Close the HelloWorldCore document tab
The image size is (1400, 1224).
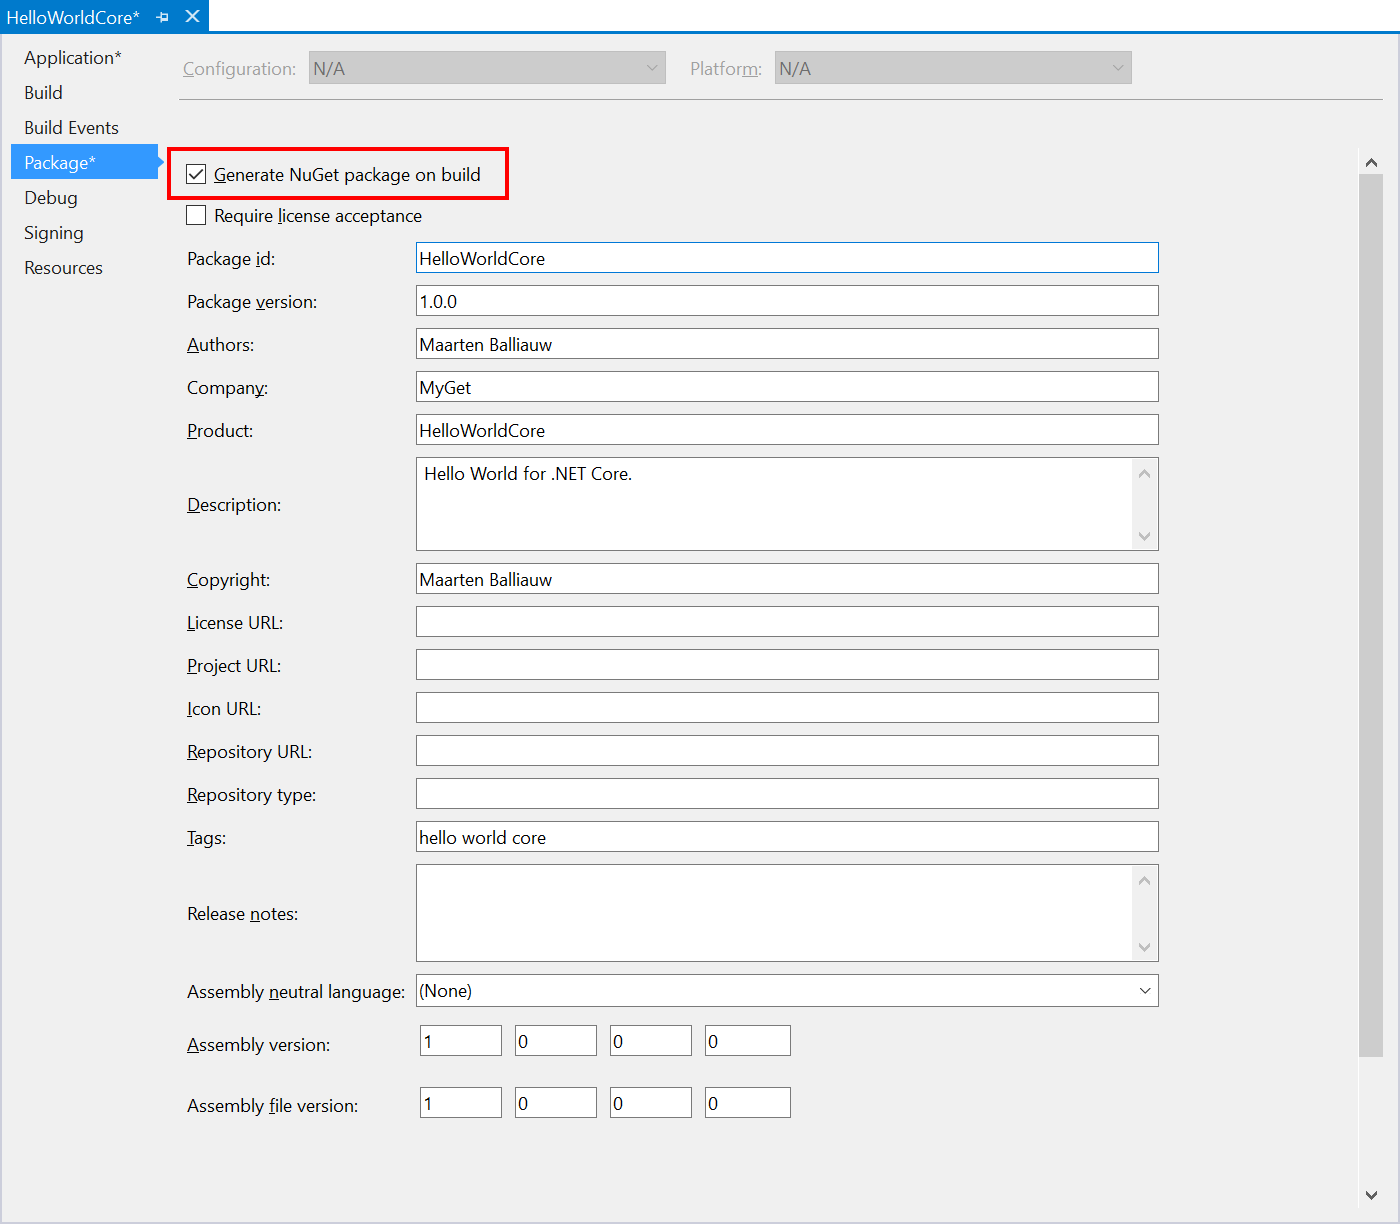(191, 16)
